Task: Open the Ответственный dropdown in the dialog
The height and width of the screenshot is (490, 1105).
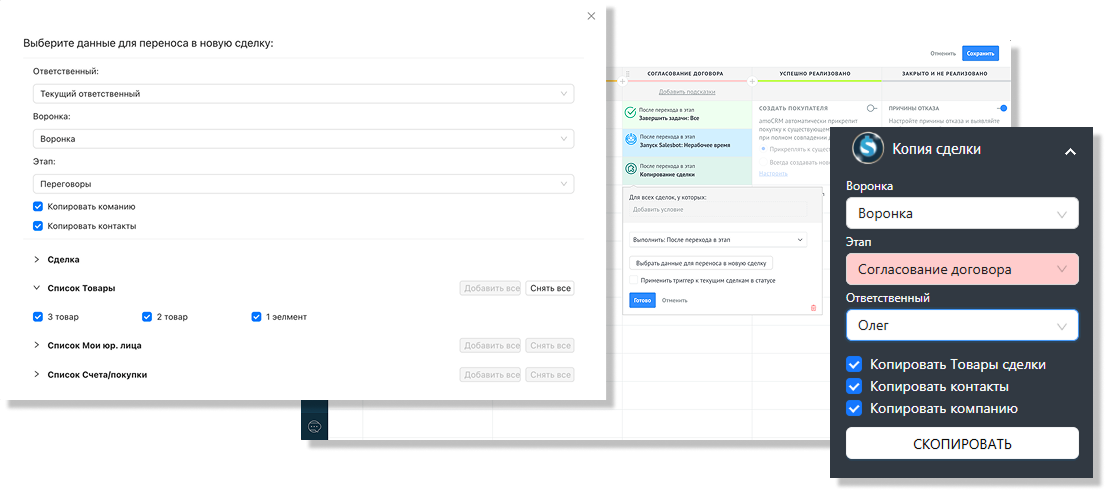Action: pos(303,94)
